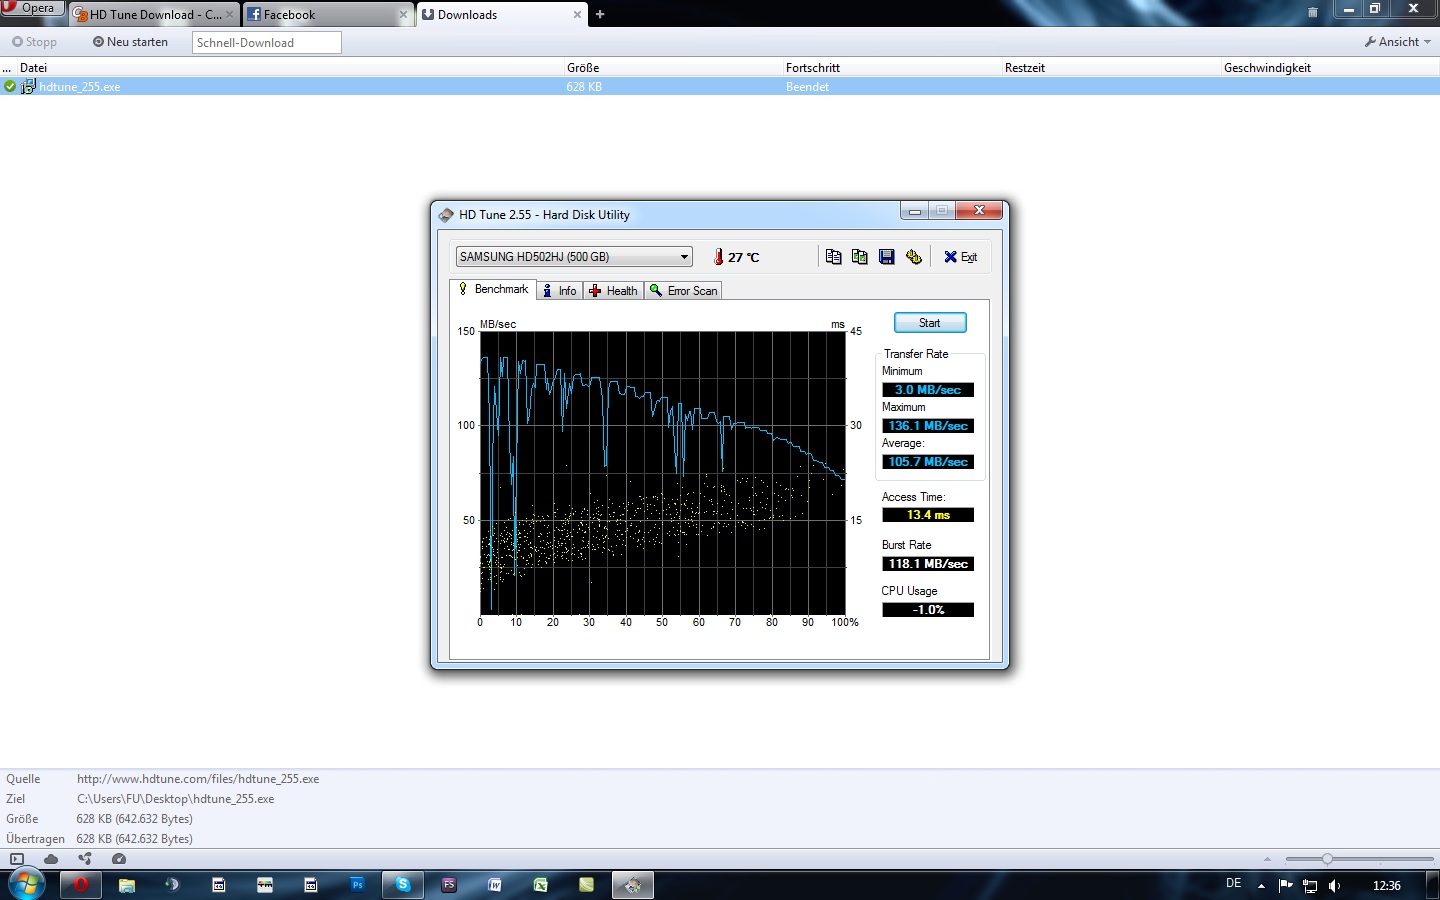Open Microsoft Word from taskbar
The image size is (1440, 900).
point(495,885)
